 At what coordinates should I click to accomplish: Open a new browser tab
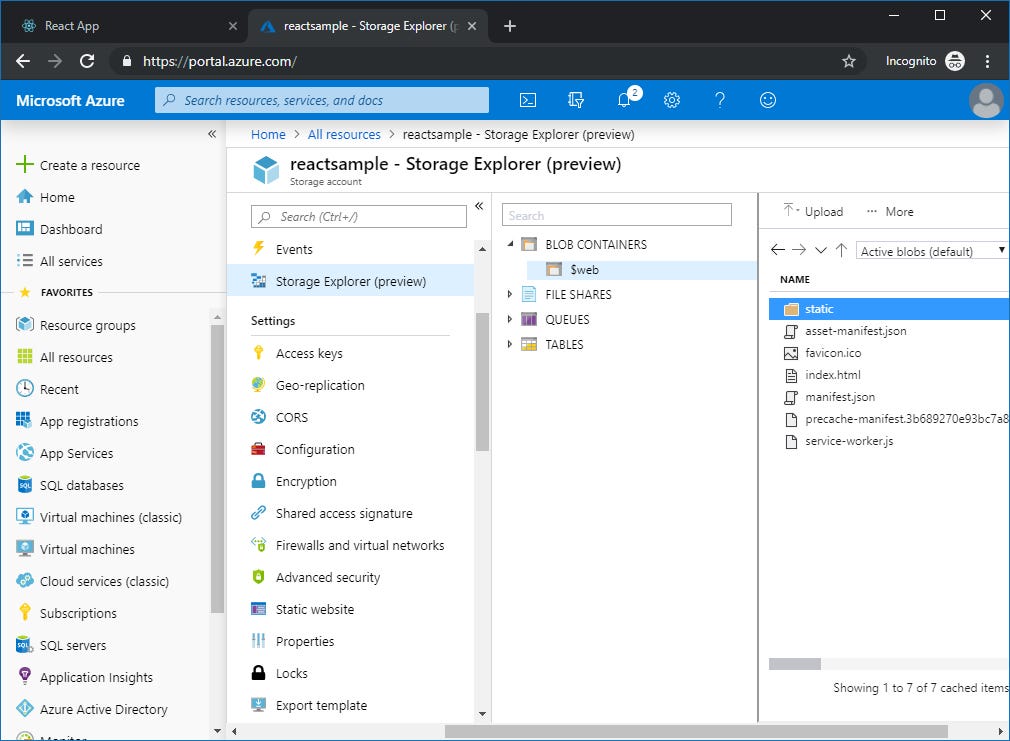point(510,26)
